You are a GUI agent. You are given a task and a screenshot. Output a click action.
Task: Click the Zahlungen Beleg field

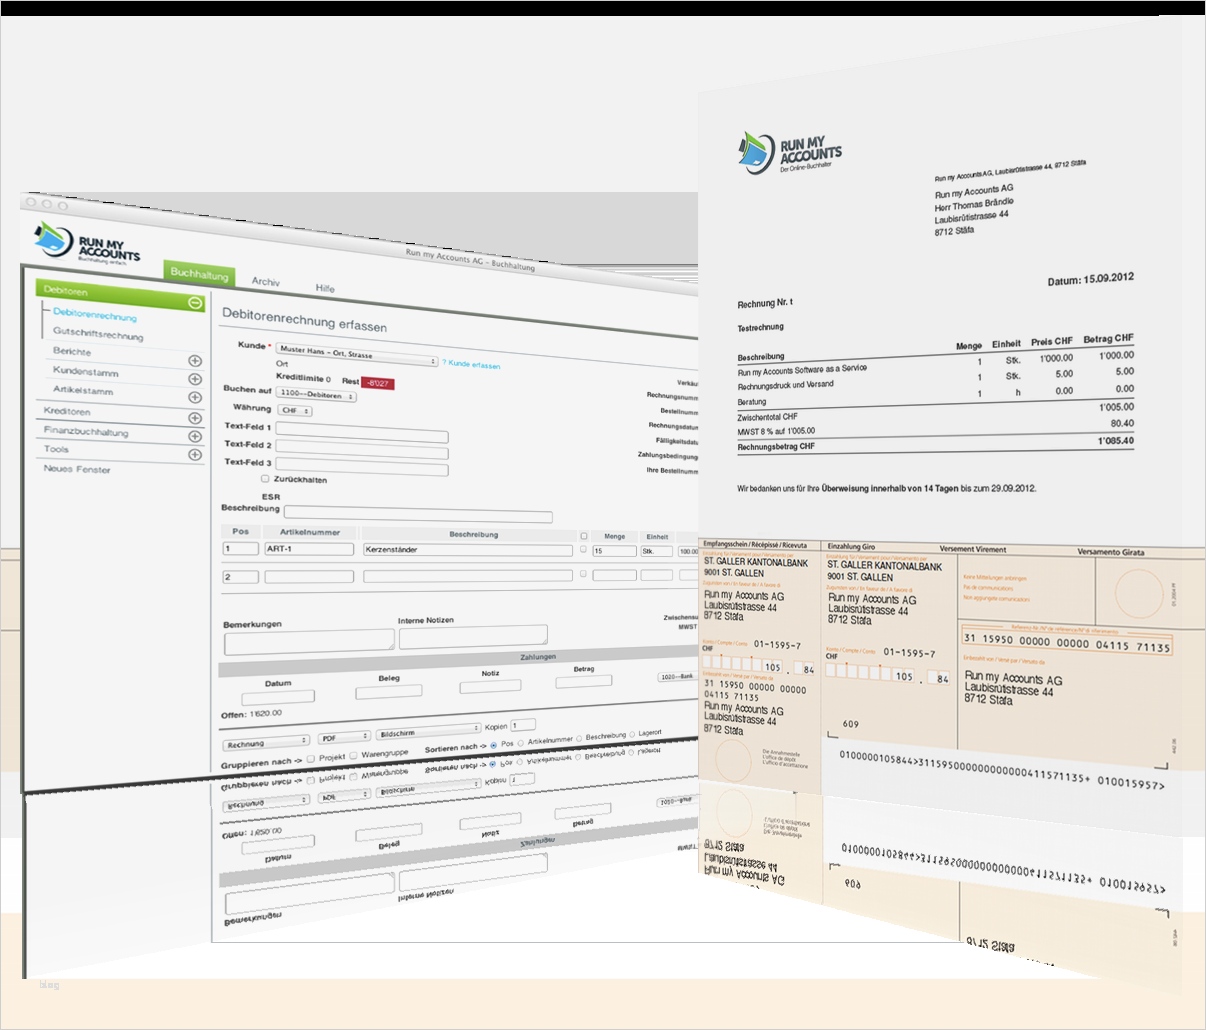pos(389,690)
